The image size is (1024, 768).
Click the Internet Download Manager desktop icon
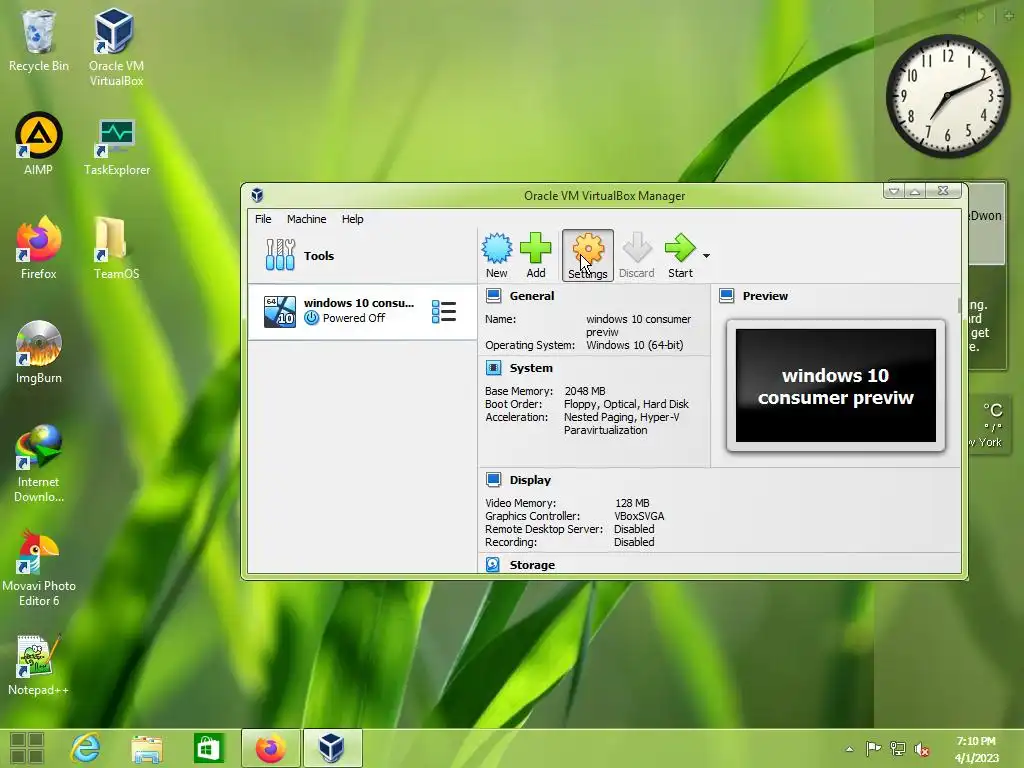point(39,464)
